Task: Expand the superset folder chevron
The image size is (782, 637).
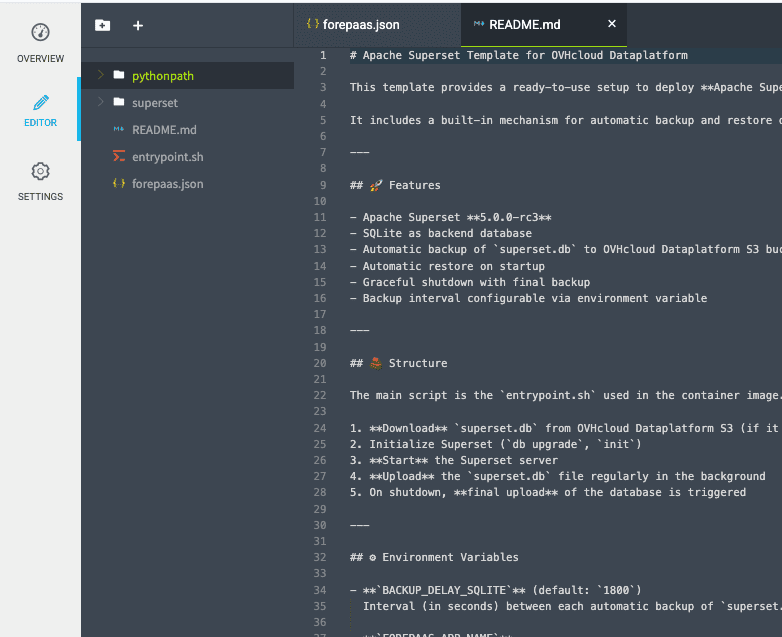Action: point(100,102)
